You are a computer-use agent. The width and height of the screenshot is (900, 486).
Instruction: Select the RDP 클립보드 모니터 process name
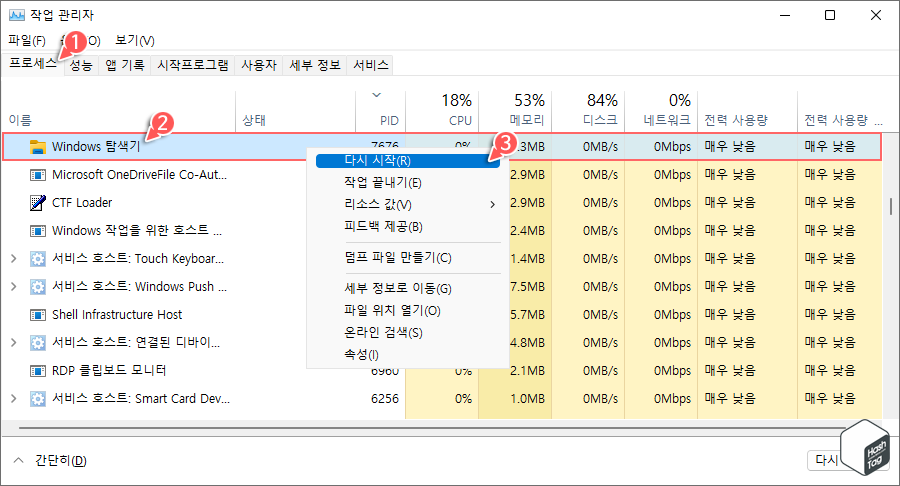(109, 371)
